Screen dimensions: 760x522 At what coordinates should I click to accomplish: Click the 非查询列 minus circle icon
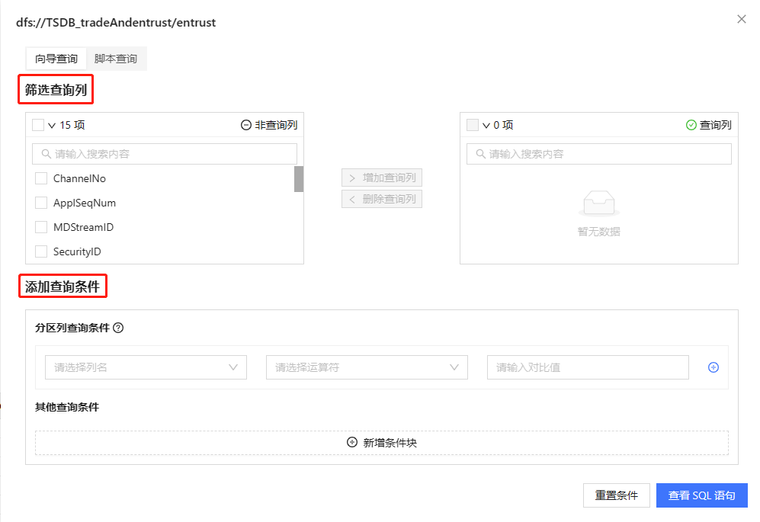246,126
